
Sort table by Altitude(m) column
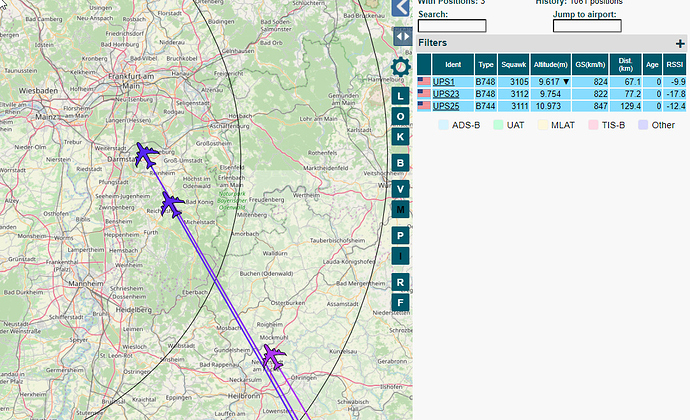point(551,65)
